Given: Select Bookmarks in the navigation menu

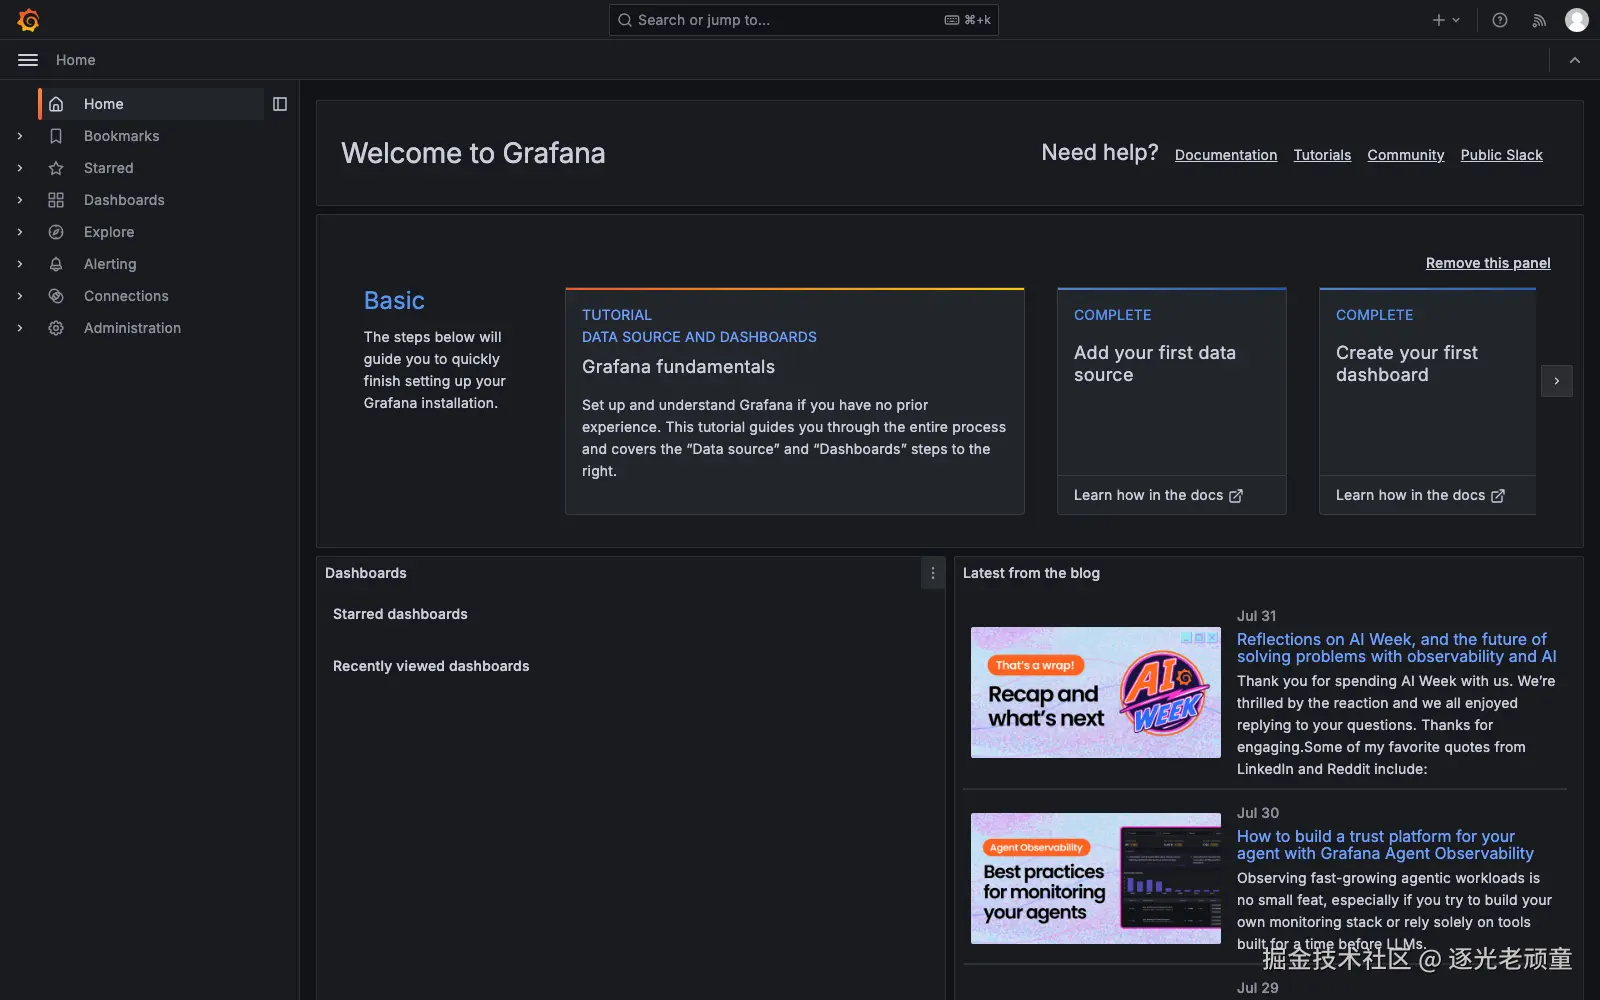Looking at the screenshot, I should [121, 136].
